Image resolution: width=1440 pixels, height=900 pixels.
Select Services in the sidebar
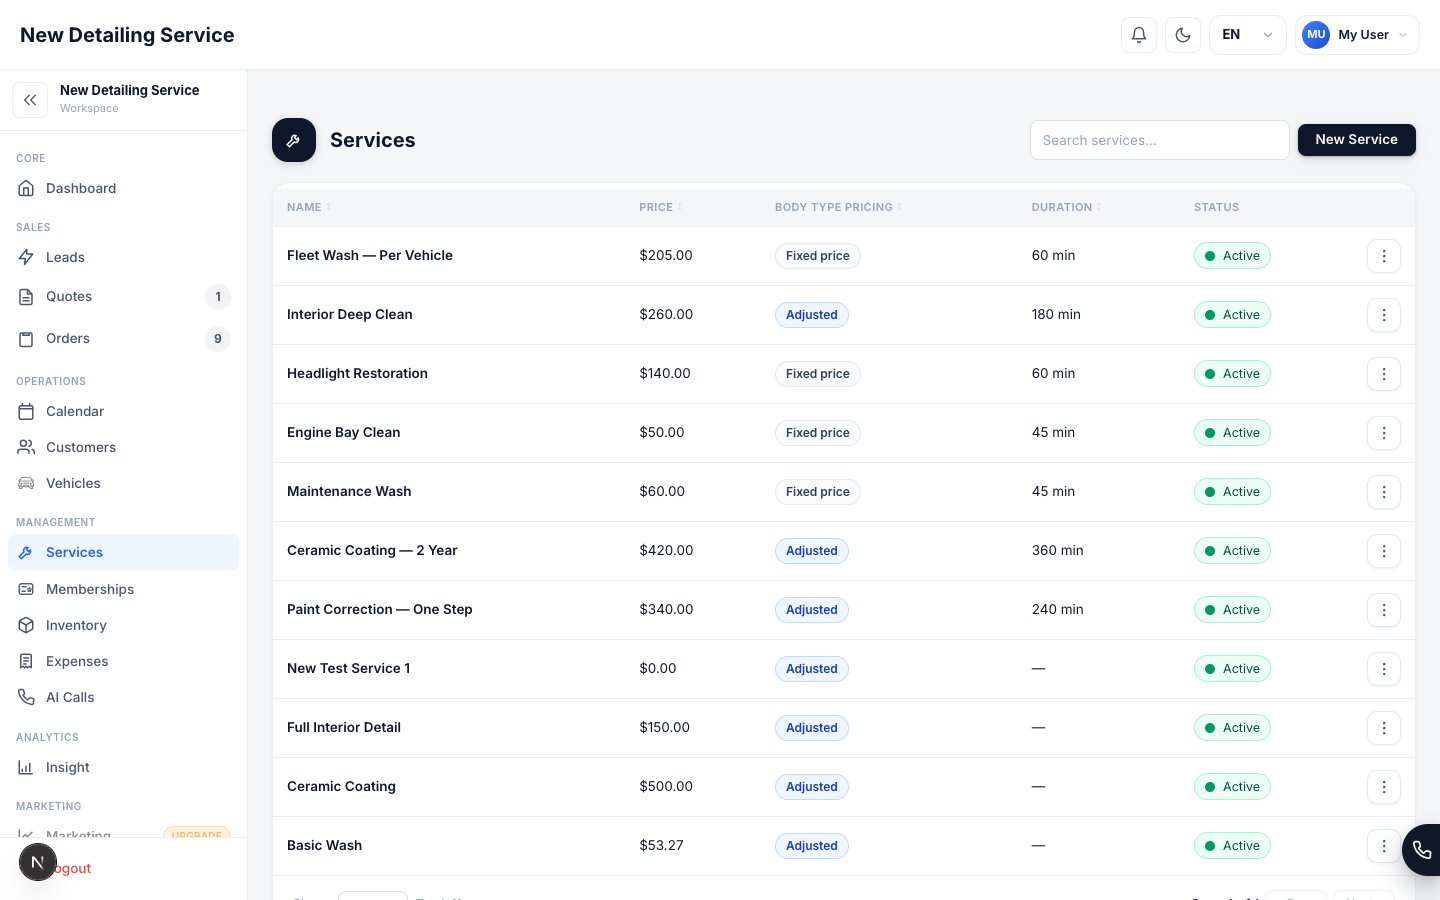pos(124,552)
